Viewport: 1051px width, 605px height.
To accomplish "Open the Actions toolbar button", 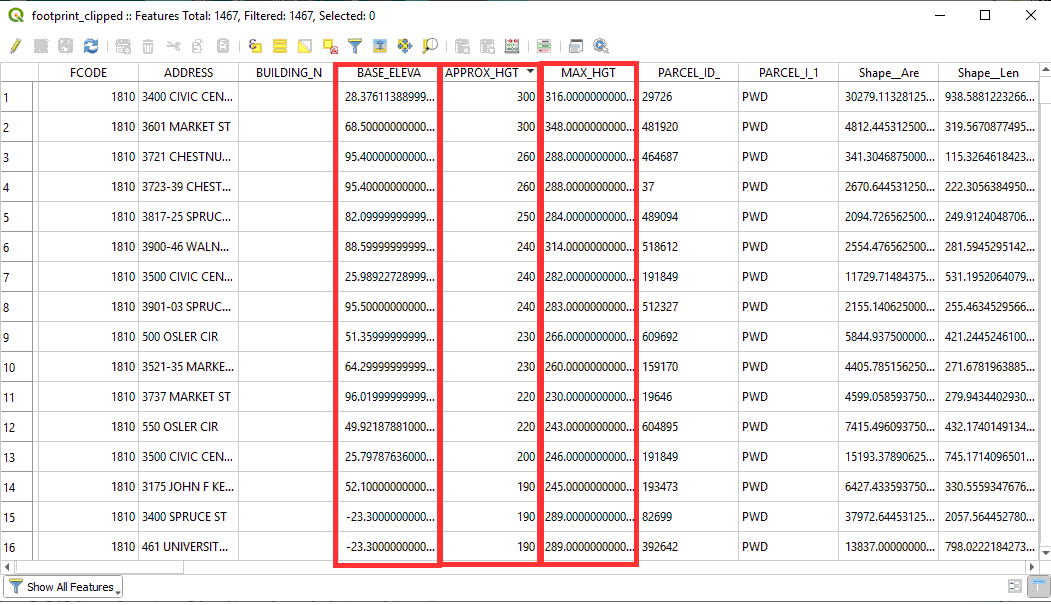I will point(600,46).
